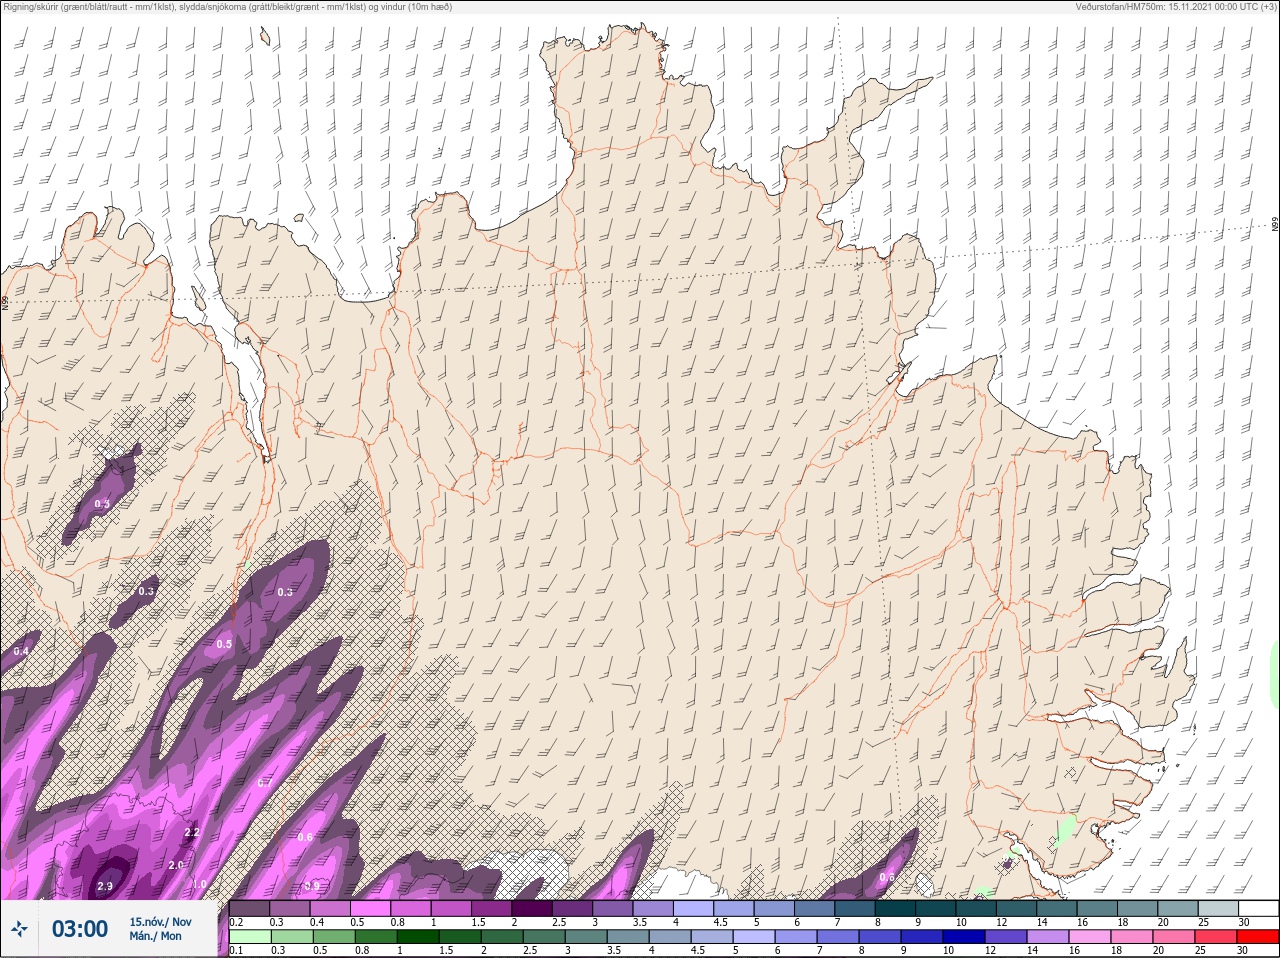Pick the lightest green 0.1 rain legend swatch
This screenshot has height=958, width=1280.
250,937
